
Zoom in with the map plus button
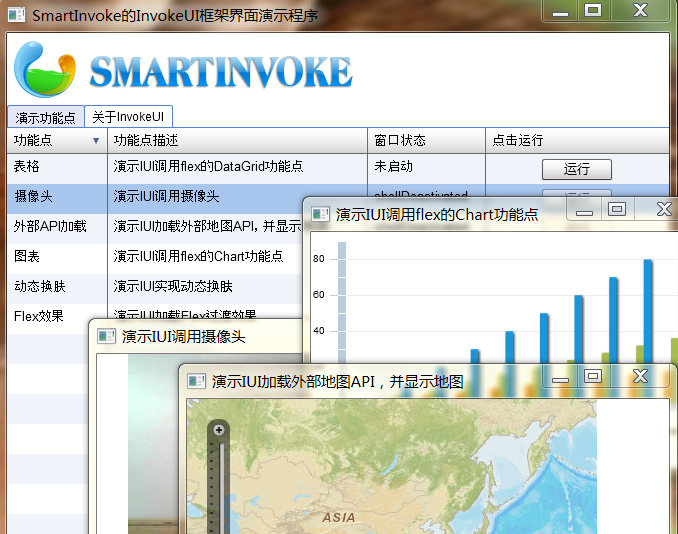219,430
